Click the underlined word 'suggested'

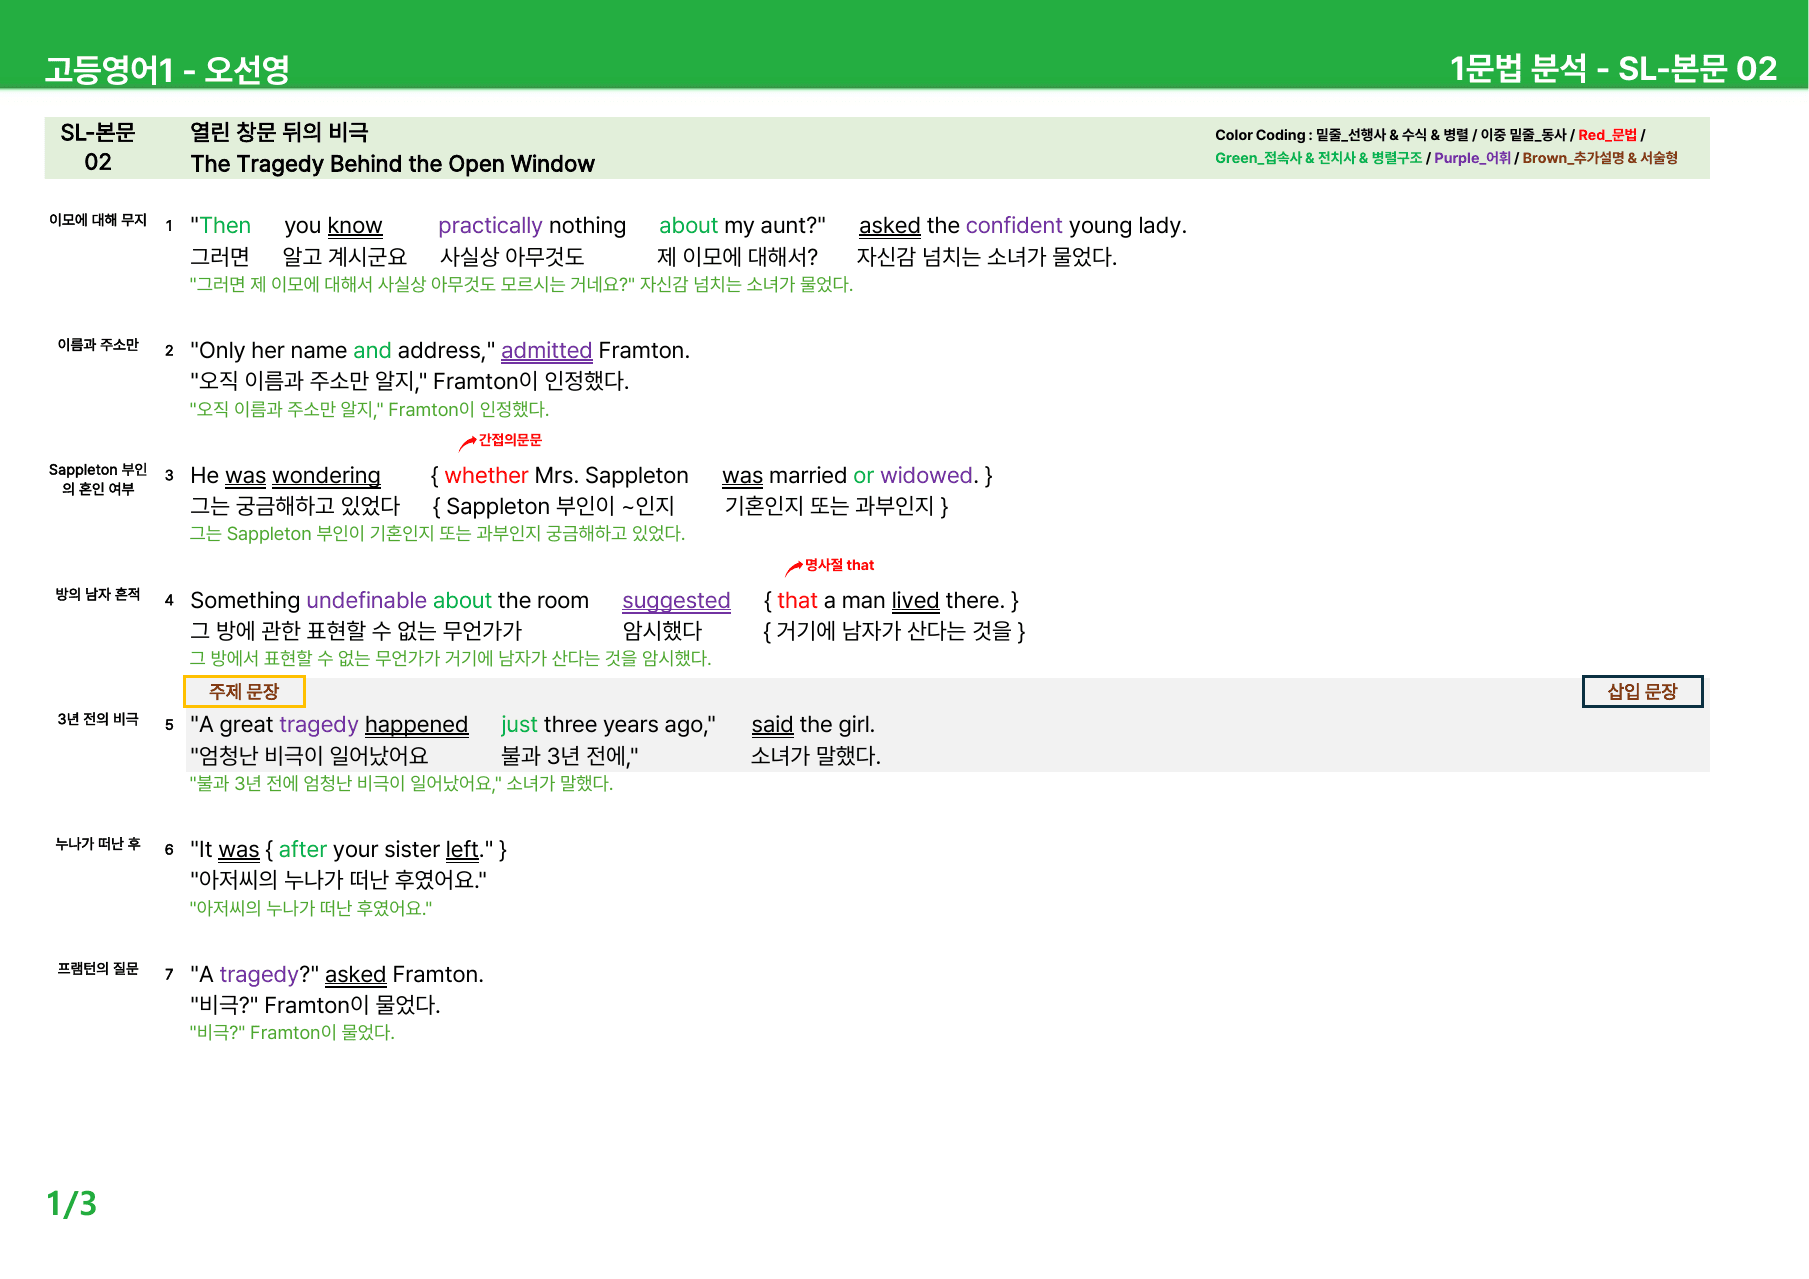click(676, 601)
